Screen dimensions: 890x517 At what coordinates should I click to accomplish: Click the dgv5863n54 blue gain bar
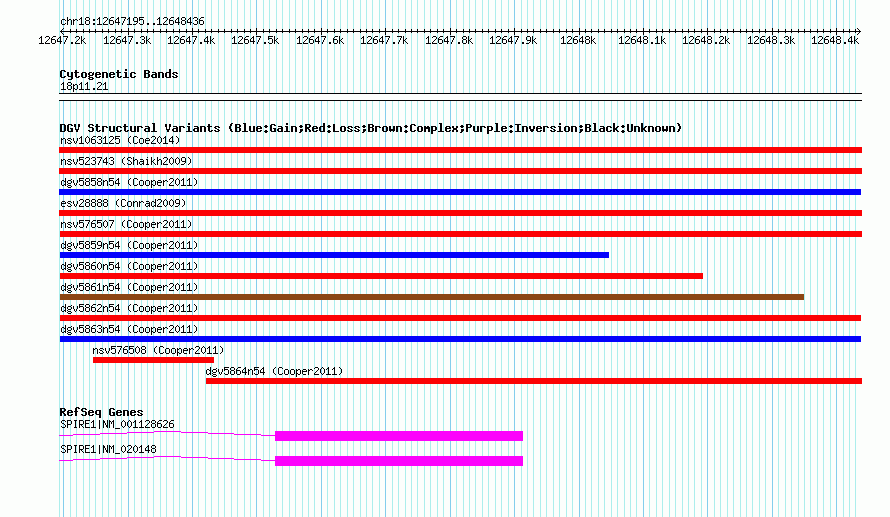tap(460, 339)
